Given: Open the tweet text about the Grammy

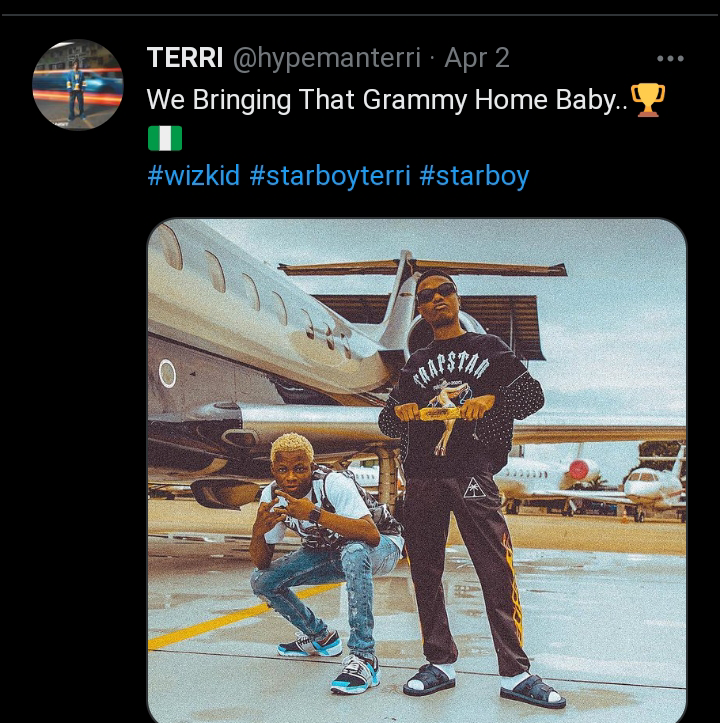Looking at the screenshot, I should 387,100.
